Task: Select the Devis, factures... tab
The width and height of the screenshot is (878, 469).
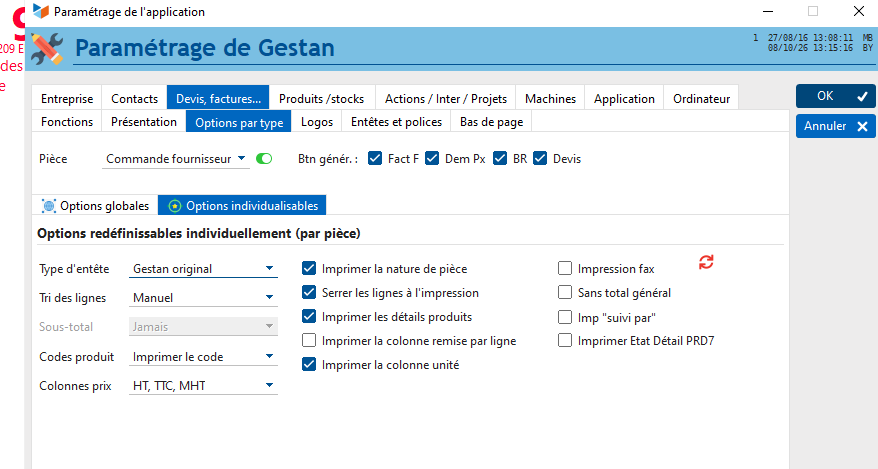Action: coord(218,99)
